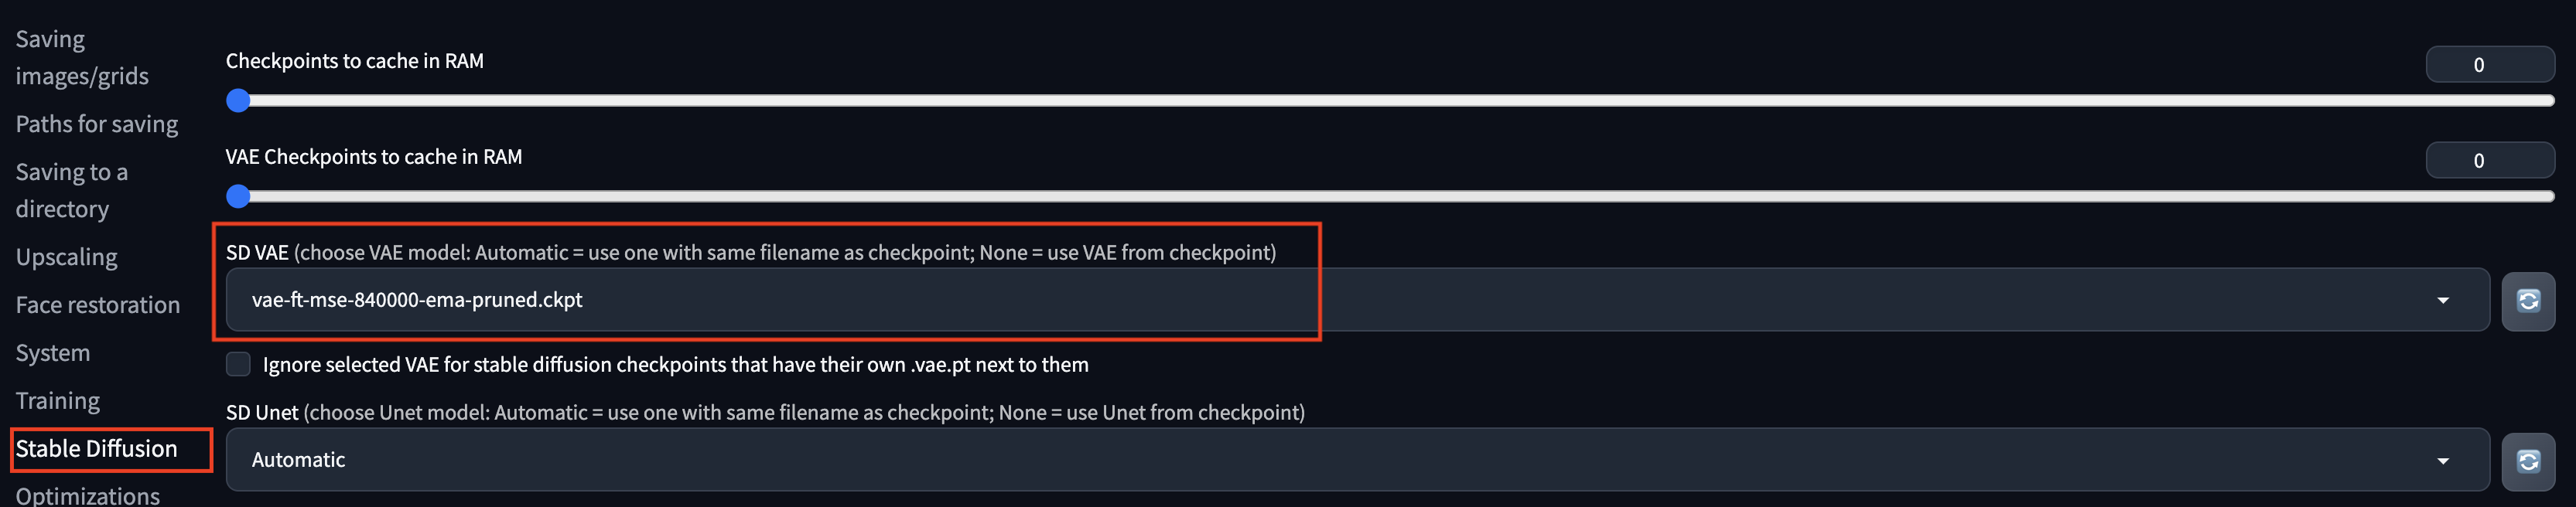Open the Saving images/grids settings section
The height and width of the screenshot is (507, 2576).
82,57
